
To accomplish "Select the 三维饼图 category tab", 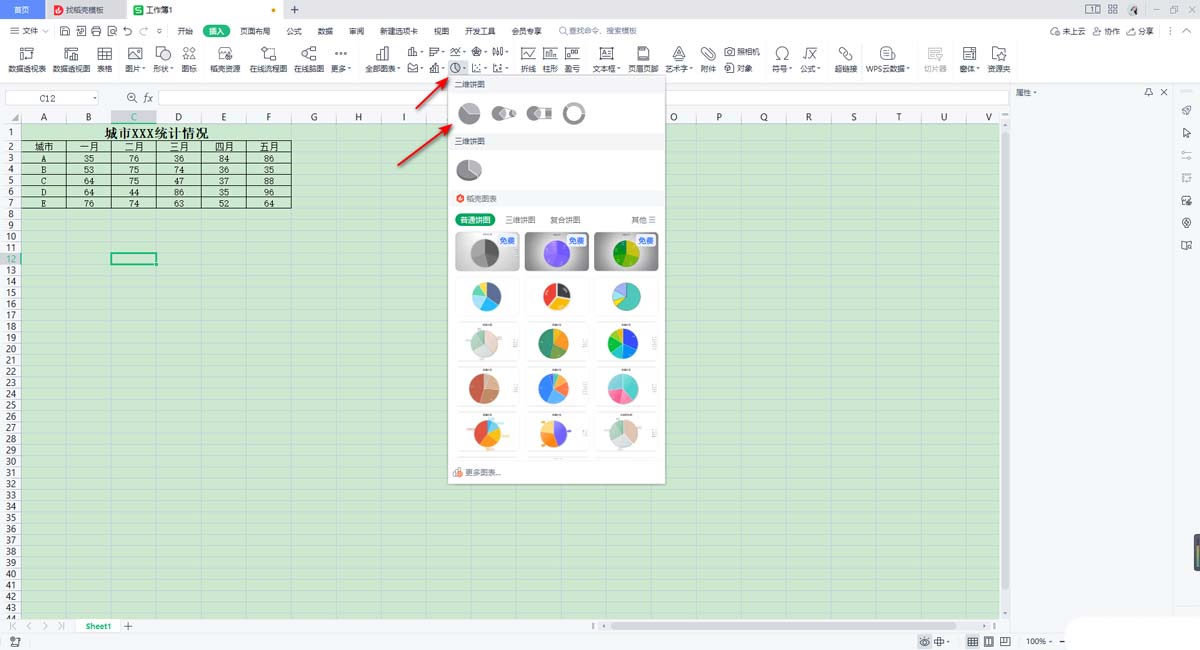I will tap(520, 219).
